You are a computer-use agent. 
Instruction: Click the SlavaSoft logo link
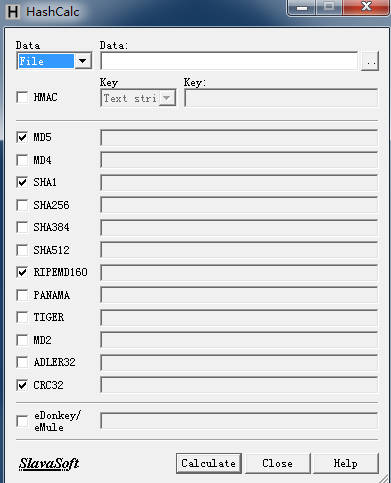pyautogui.click(x=49, y=464)
